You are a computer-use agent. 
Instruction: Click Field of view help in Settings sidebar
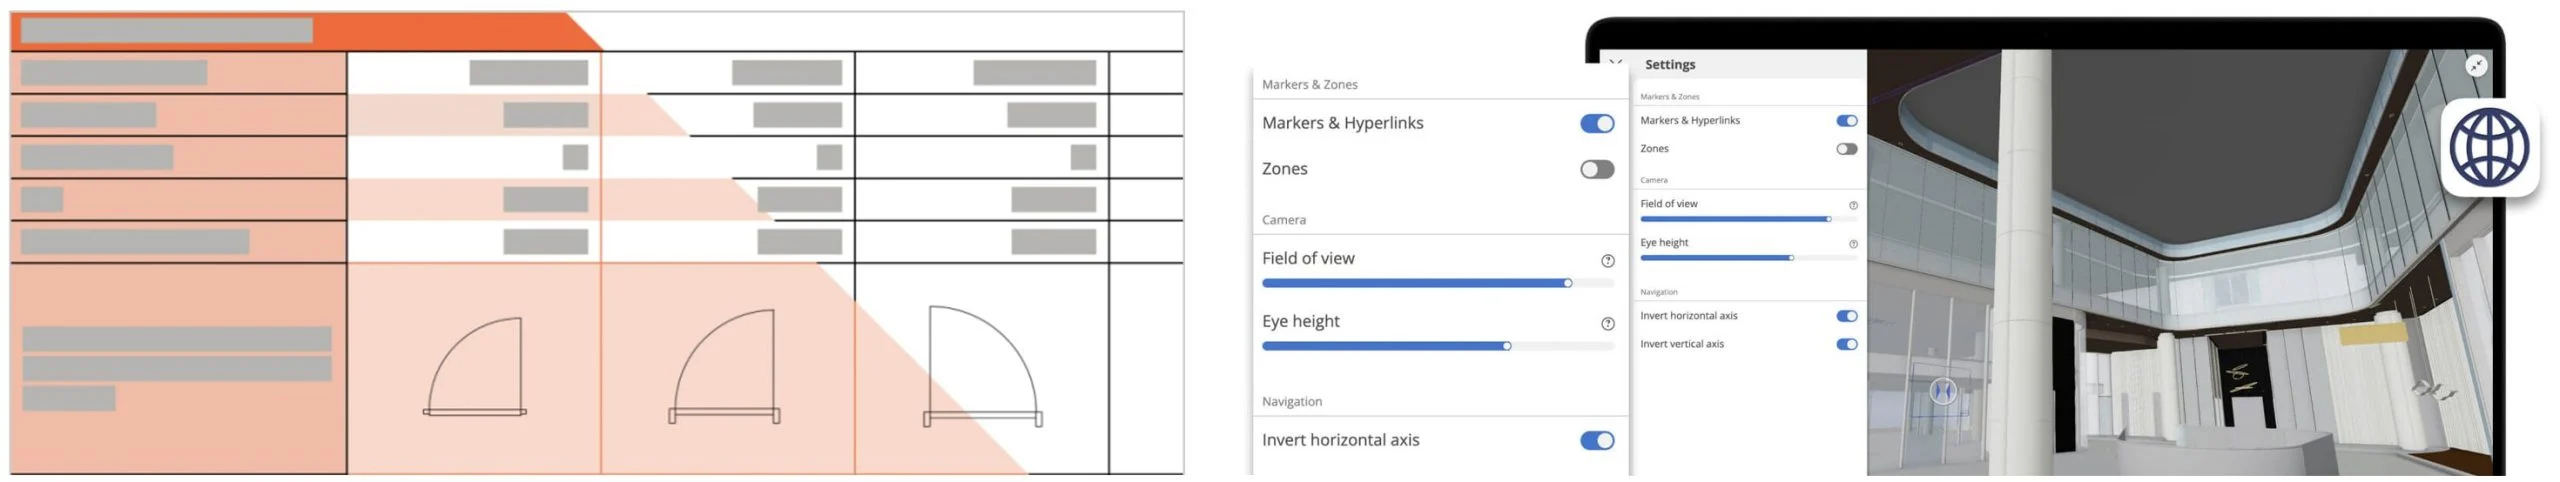click(x=1853, y=205)
